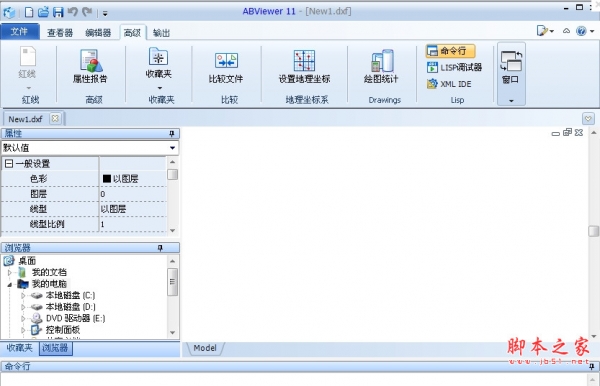600x386 pixels.
Task: Click the 窗口 windows icon in ribbon
Action: 511,62
